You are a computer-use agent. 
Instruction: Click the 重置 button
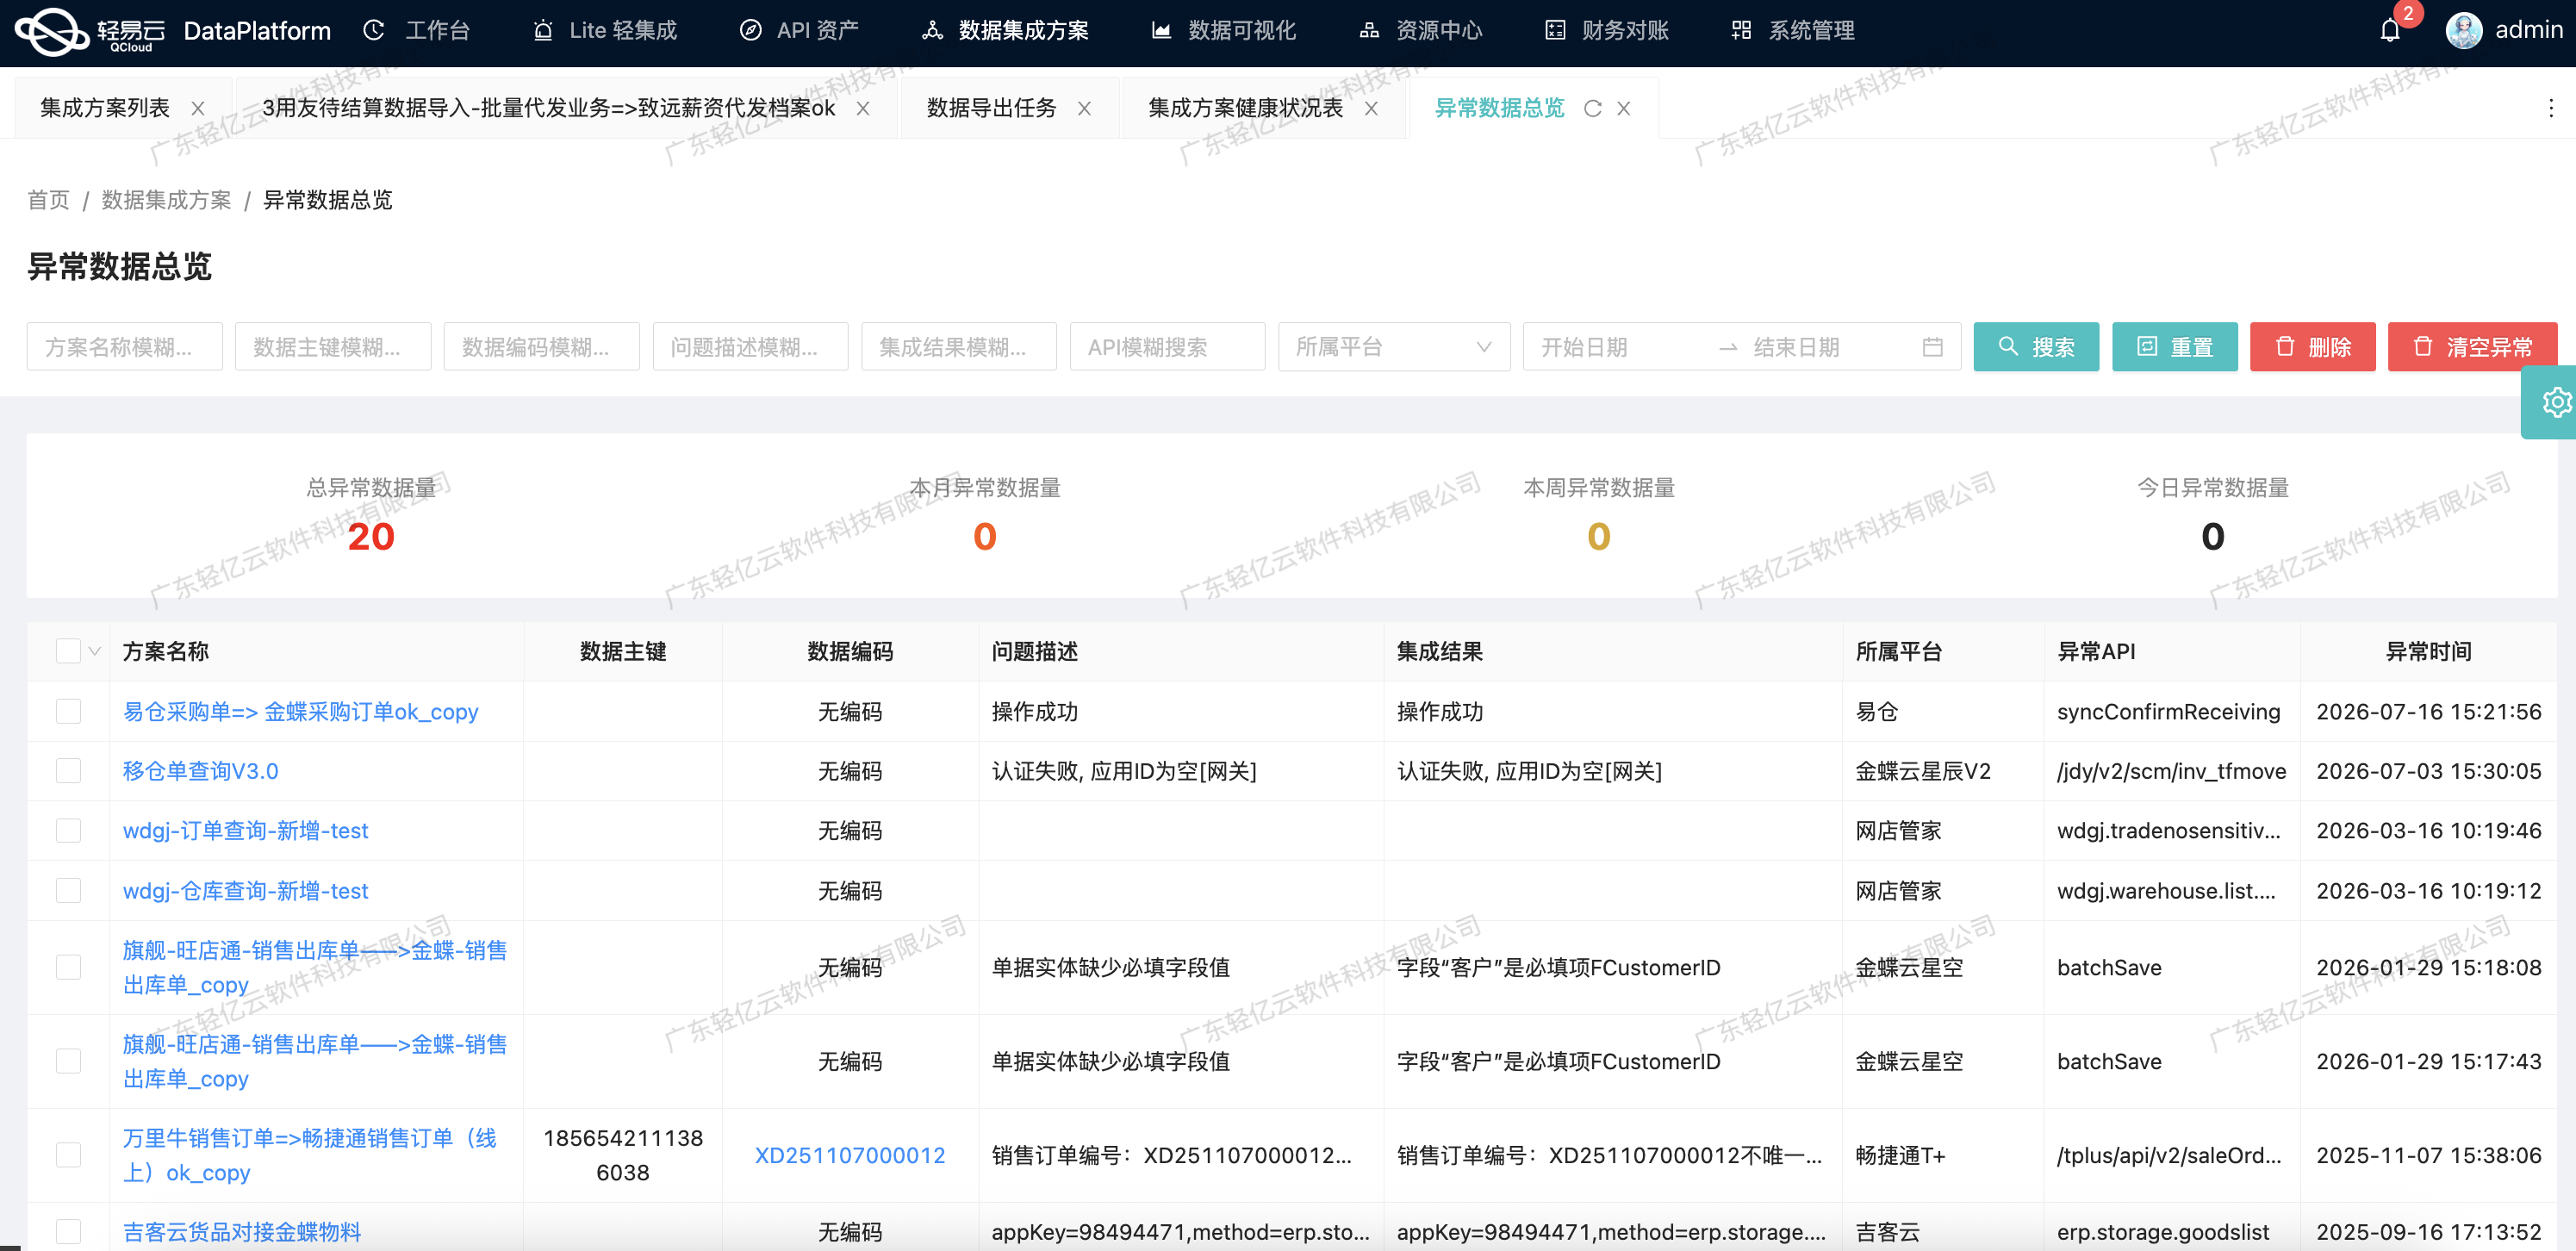point(2174,347)
